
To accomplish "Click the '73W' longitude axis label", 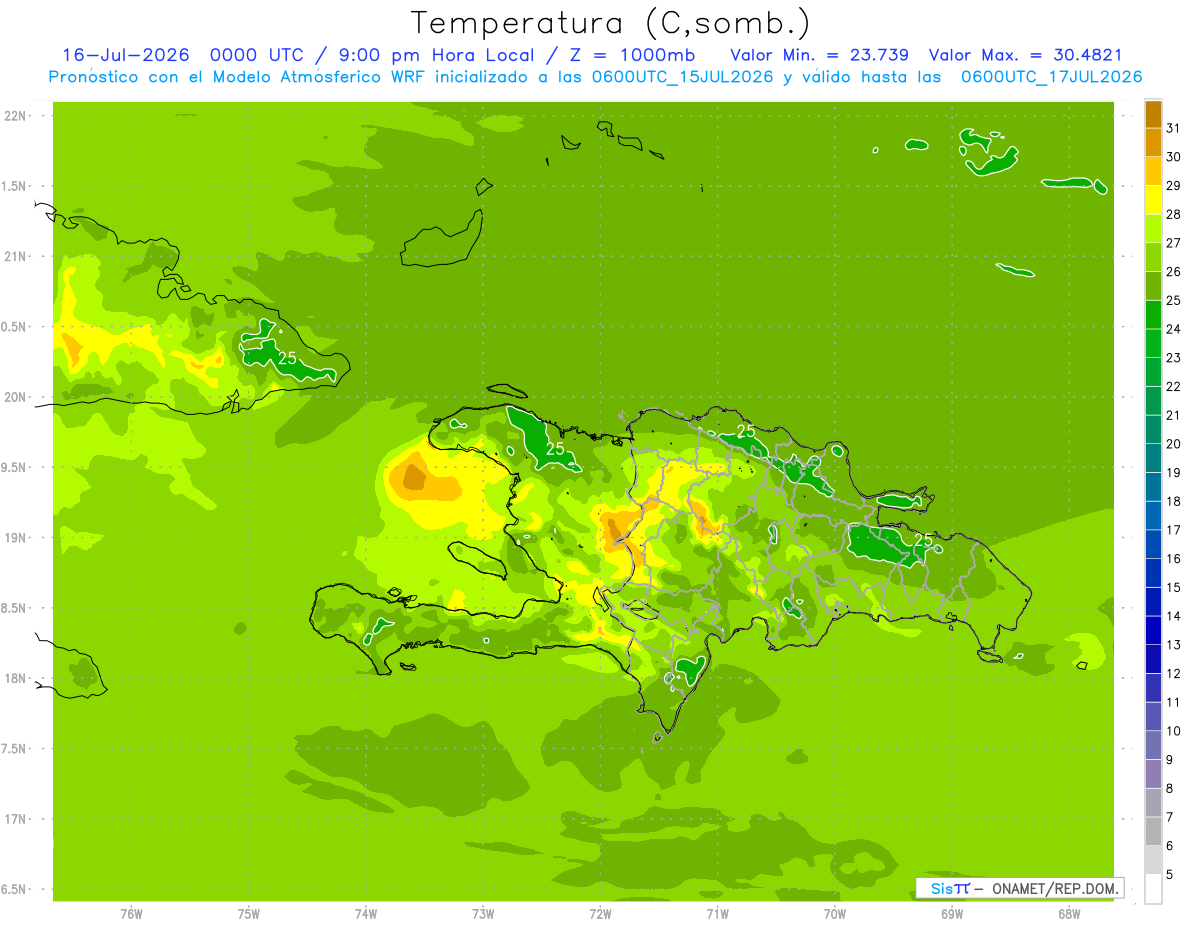I will 483,914.
